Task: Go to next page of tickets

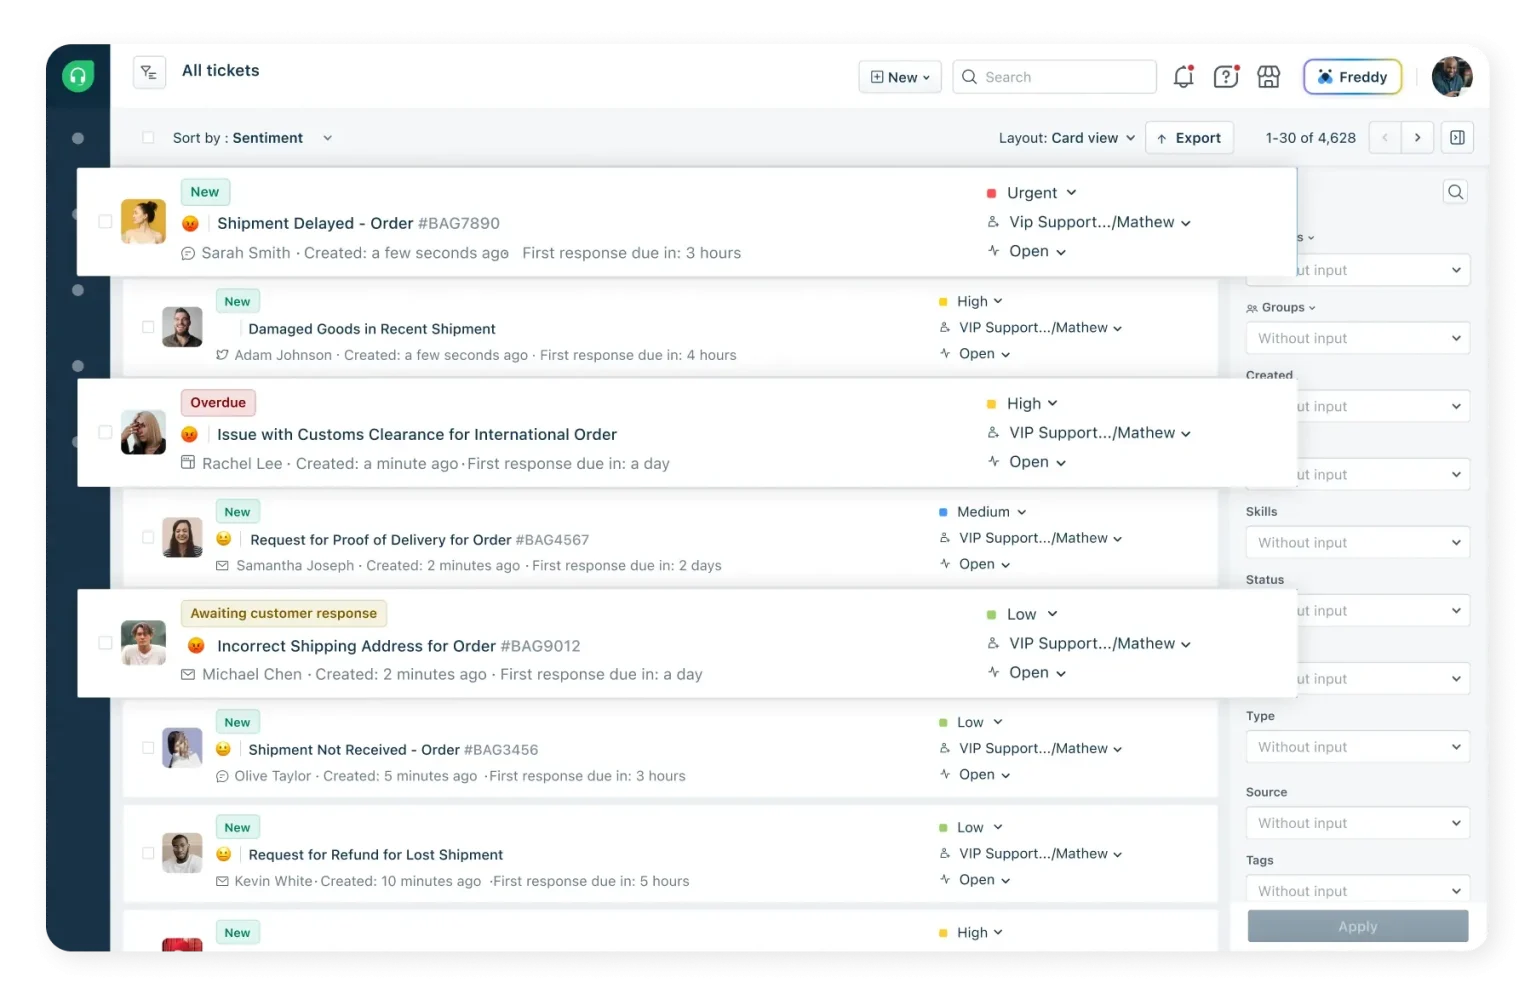Action: pos(1417,138)
